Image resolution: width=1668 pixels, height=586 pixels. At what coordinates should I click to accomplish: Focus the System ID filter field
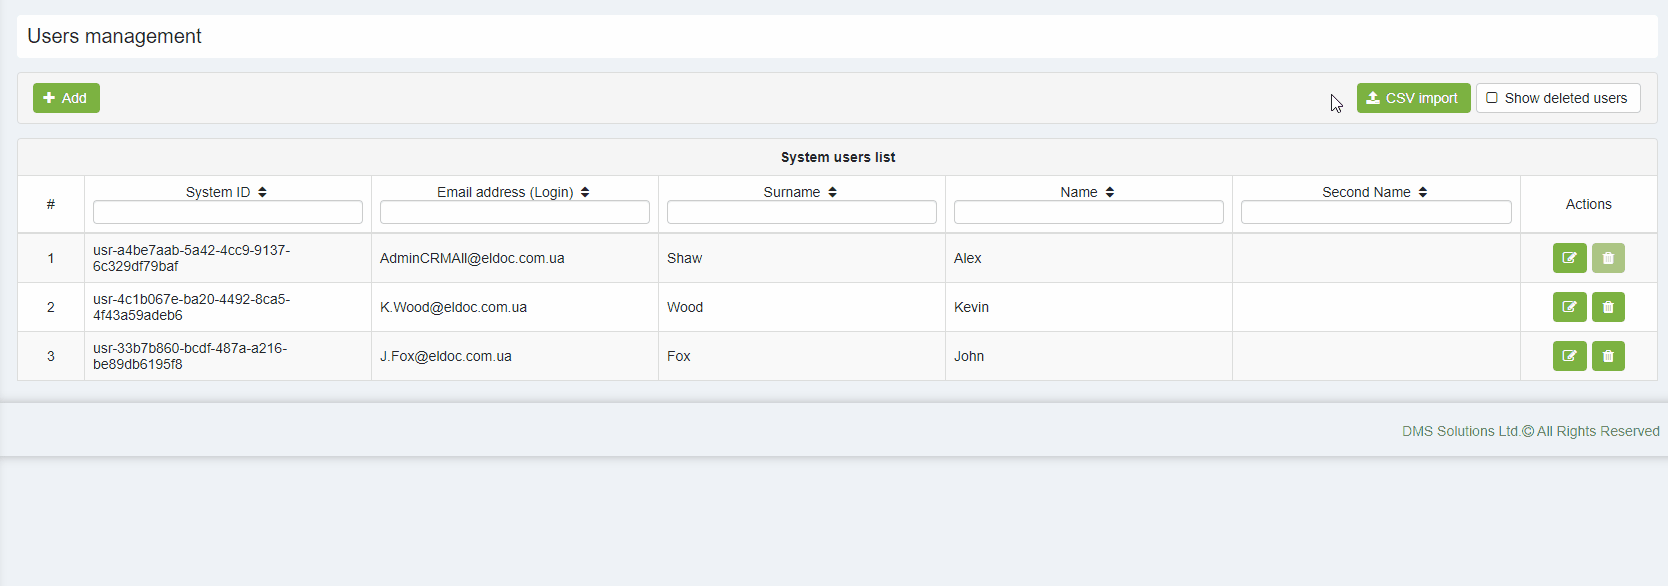coord(228,212)
